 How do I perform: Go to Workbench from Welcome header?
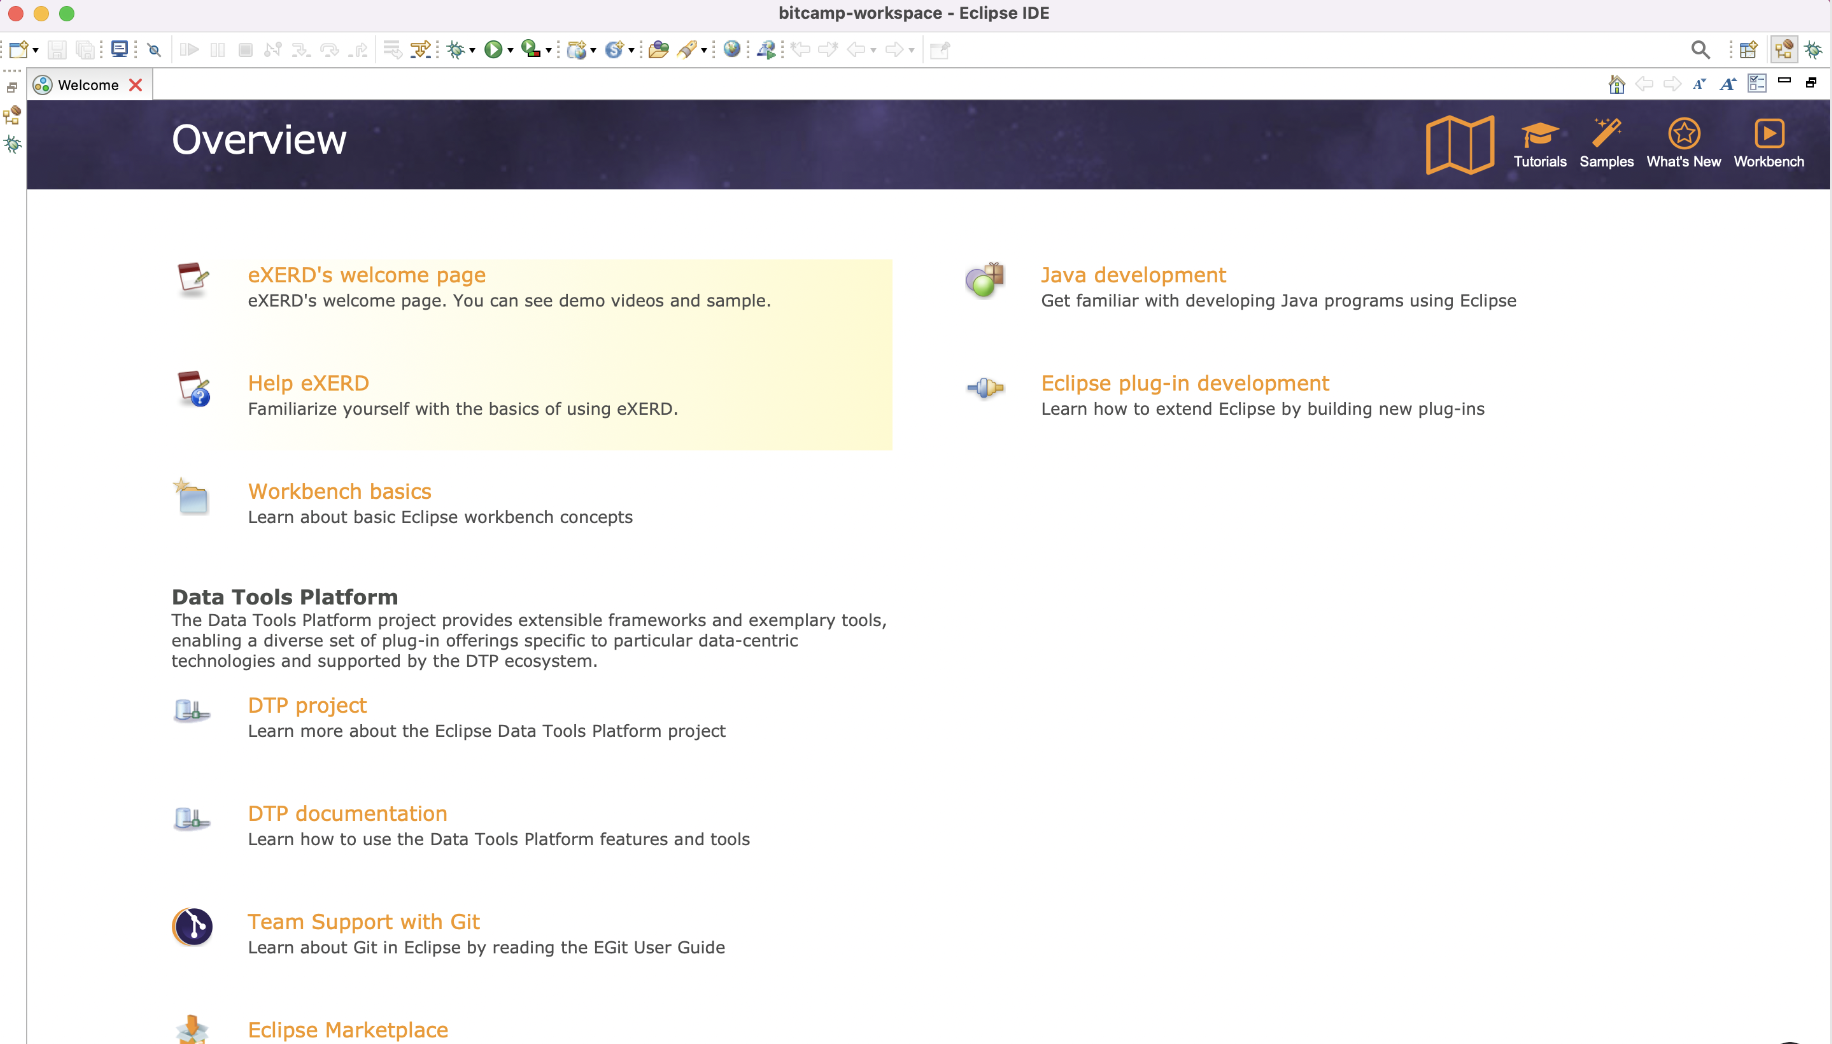1769,144
